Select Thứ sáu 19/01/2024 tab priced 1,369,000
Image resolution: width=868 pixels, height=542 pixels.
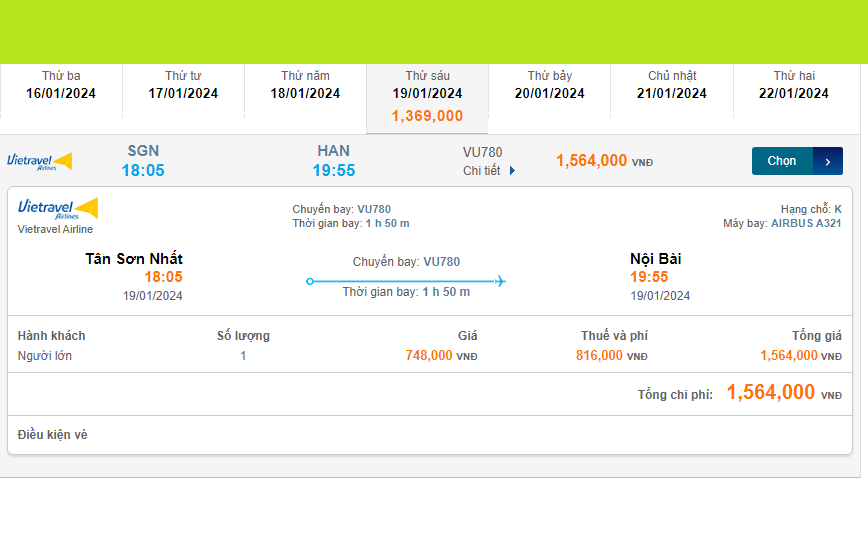(427, 96)
